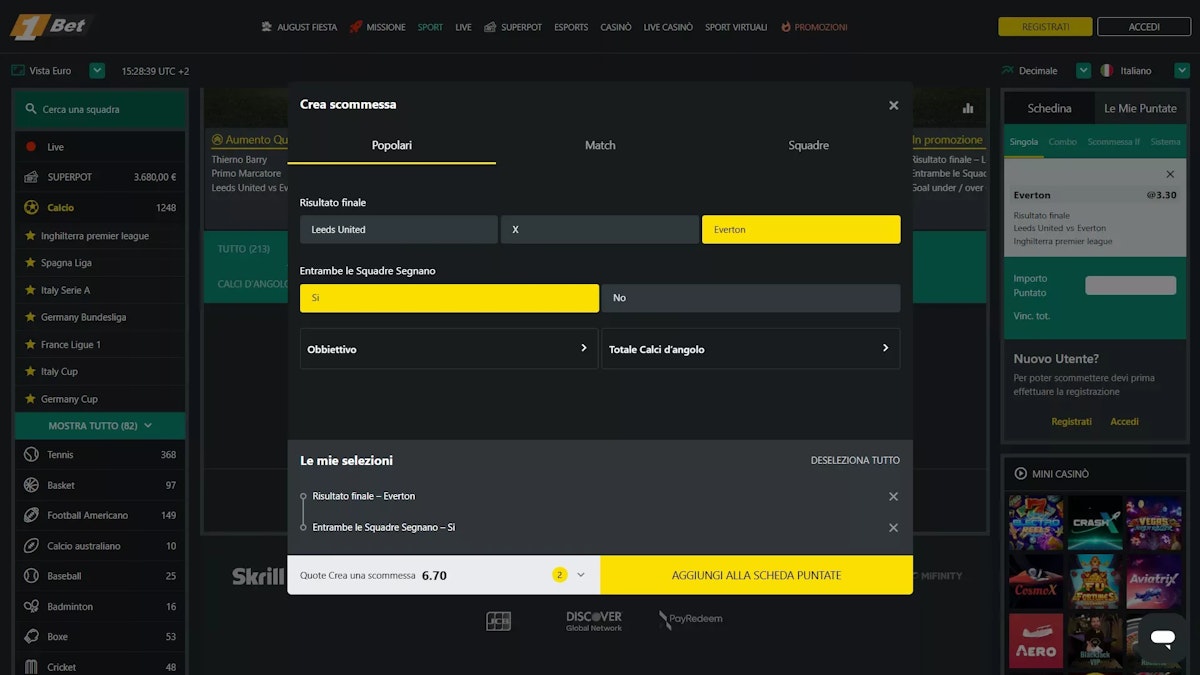The image size is (1200, 675).
Task: Open the statistics bar chart icon
Action: [x=968, y=108]
